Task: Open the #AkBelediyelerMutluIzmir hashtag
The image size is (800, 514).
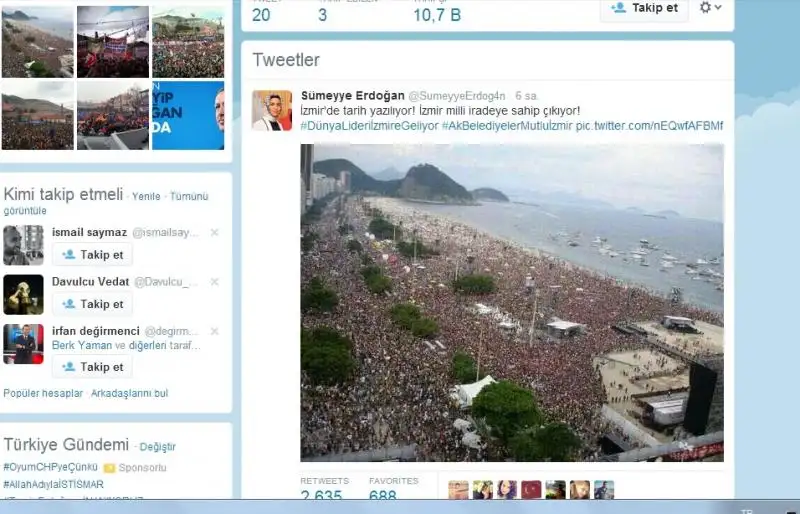Action: pyautogui.click(x=507, y=126)
